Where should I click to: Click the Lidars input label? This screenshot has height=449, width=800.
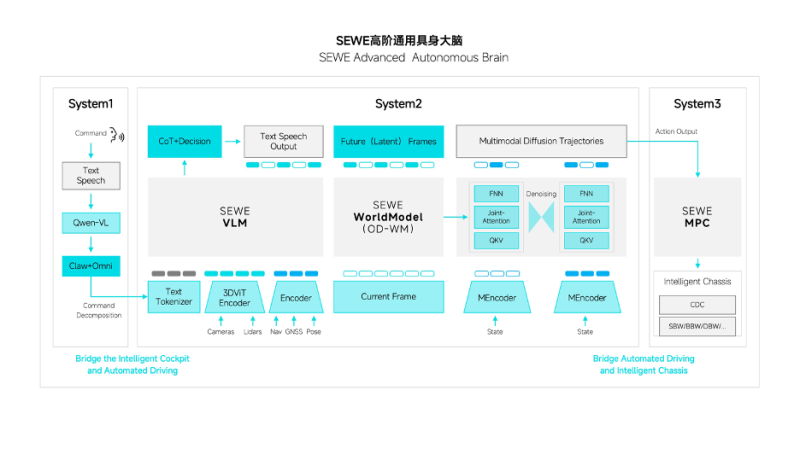[253, 332]
